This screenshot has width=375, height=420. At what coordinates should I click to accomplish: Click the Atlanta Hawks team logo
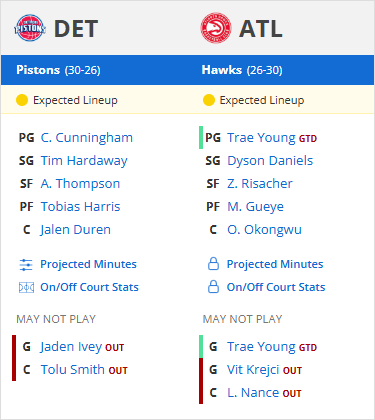tap(216, 28)
